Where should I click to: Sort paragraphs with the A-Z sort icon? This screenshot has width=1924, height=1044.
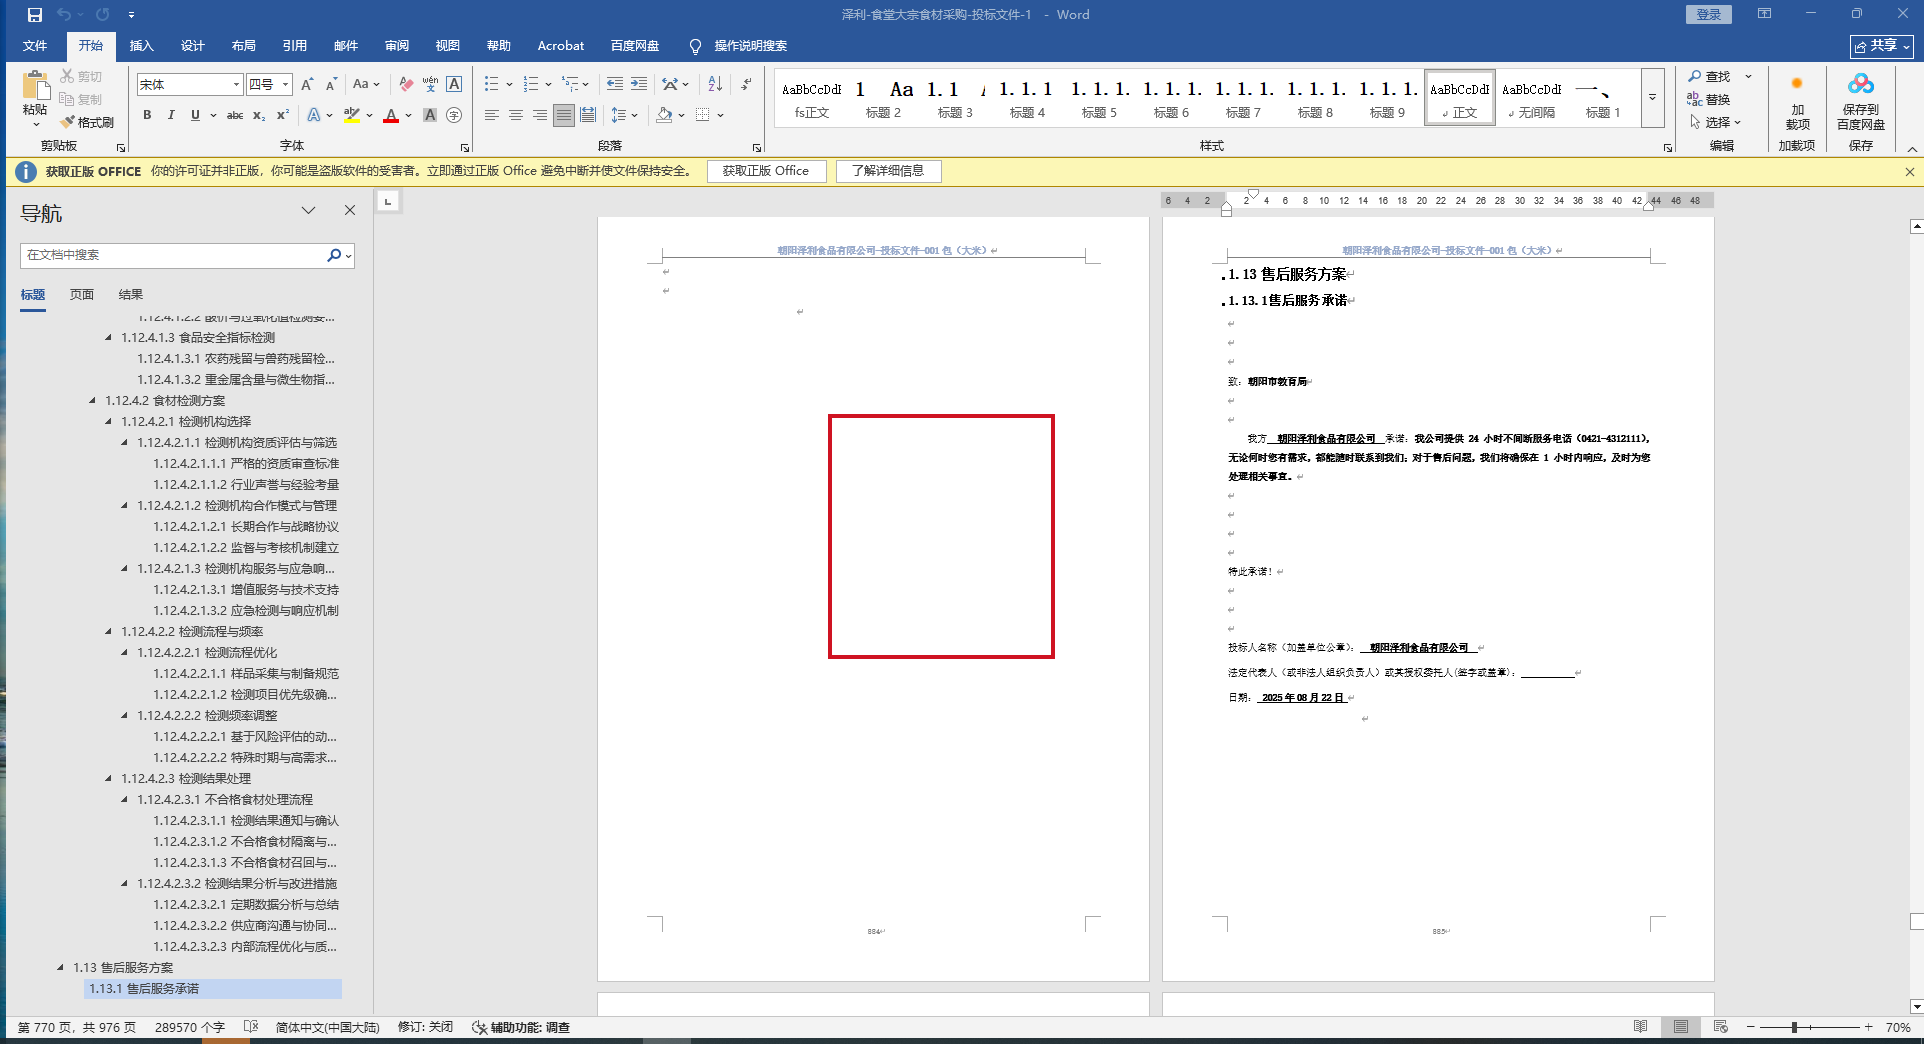[x=715, y=85]
